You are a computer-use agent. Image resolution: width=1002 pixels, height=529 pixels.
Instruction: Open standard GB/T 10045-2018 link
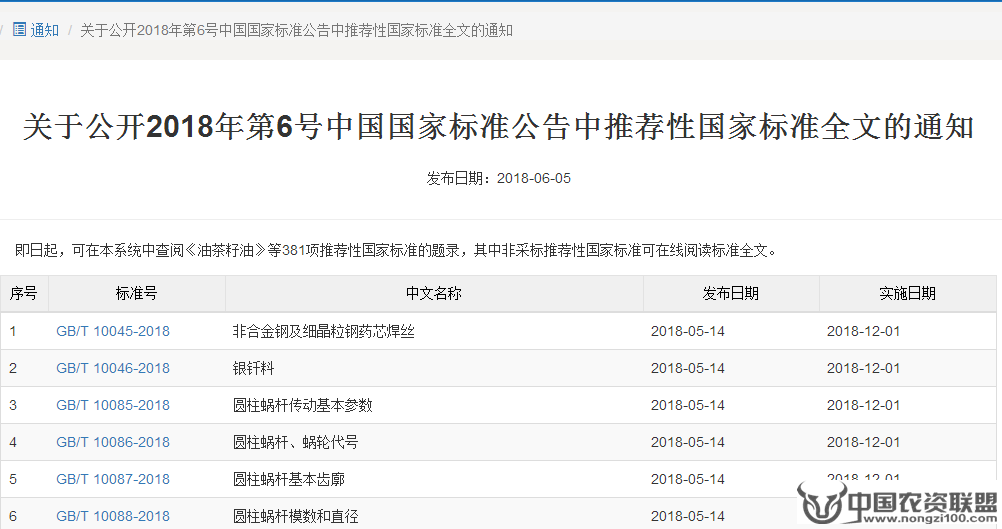coord(113,331)
